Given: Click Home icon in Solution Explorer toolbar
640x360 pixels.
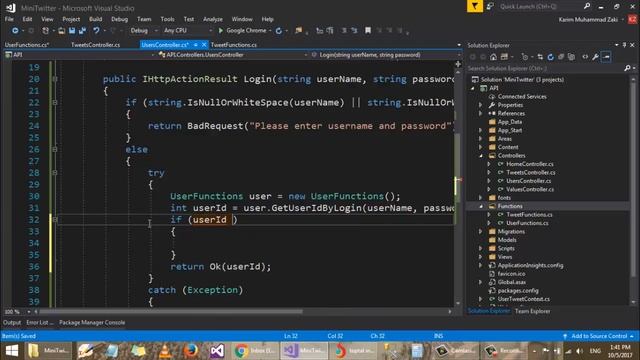Looking at the screenshot, I should click(493, 57).
